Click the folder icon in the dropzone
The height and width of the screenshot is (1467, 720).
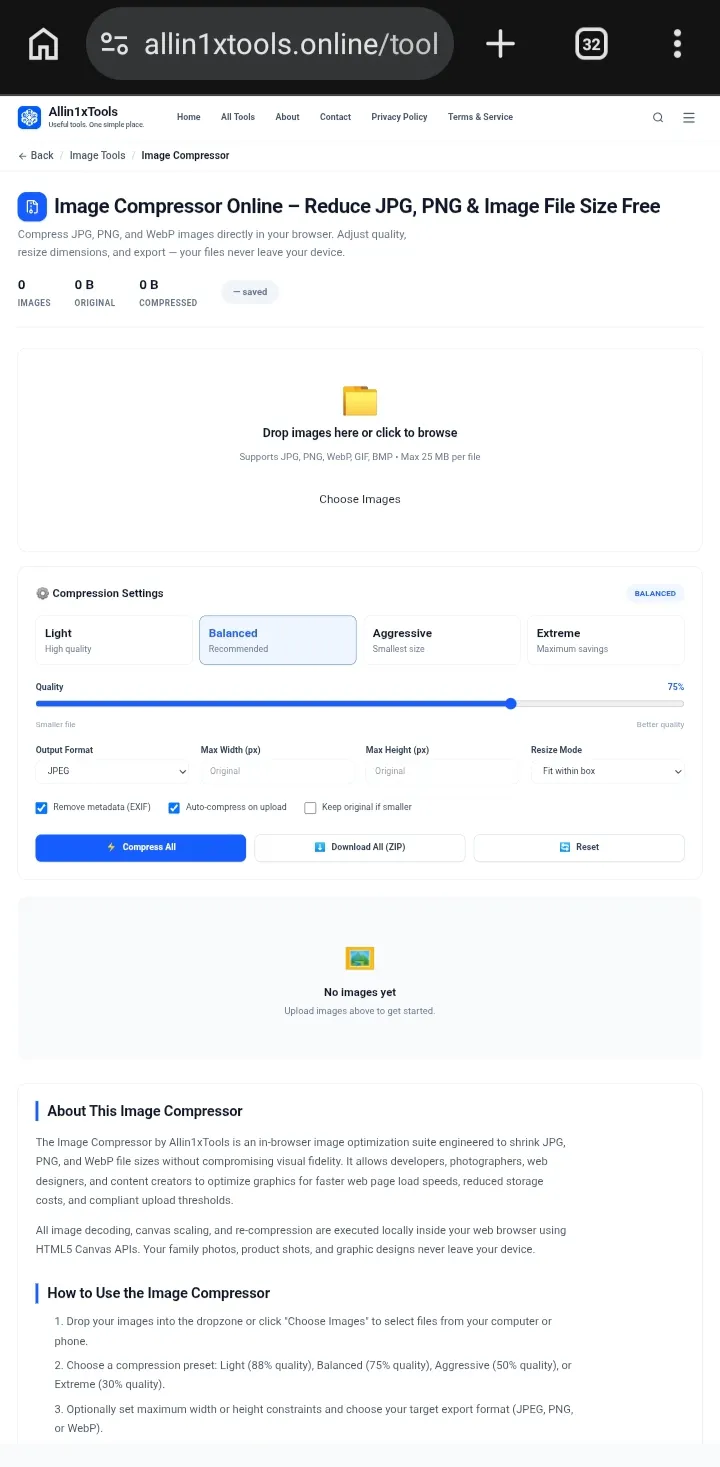pos(360,400)
